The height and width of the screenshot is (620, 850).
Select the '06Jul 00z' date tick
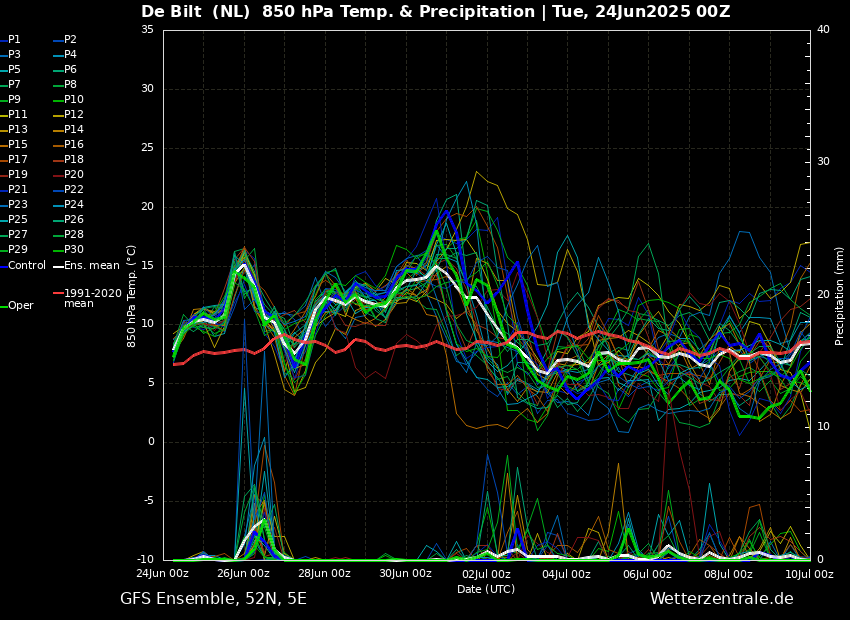pos(648,574)
